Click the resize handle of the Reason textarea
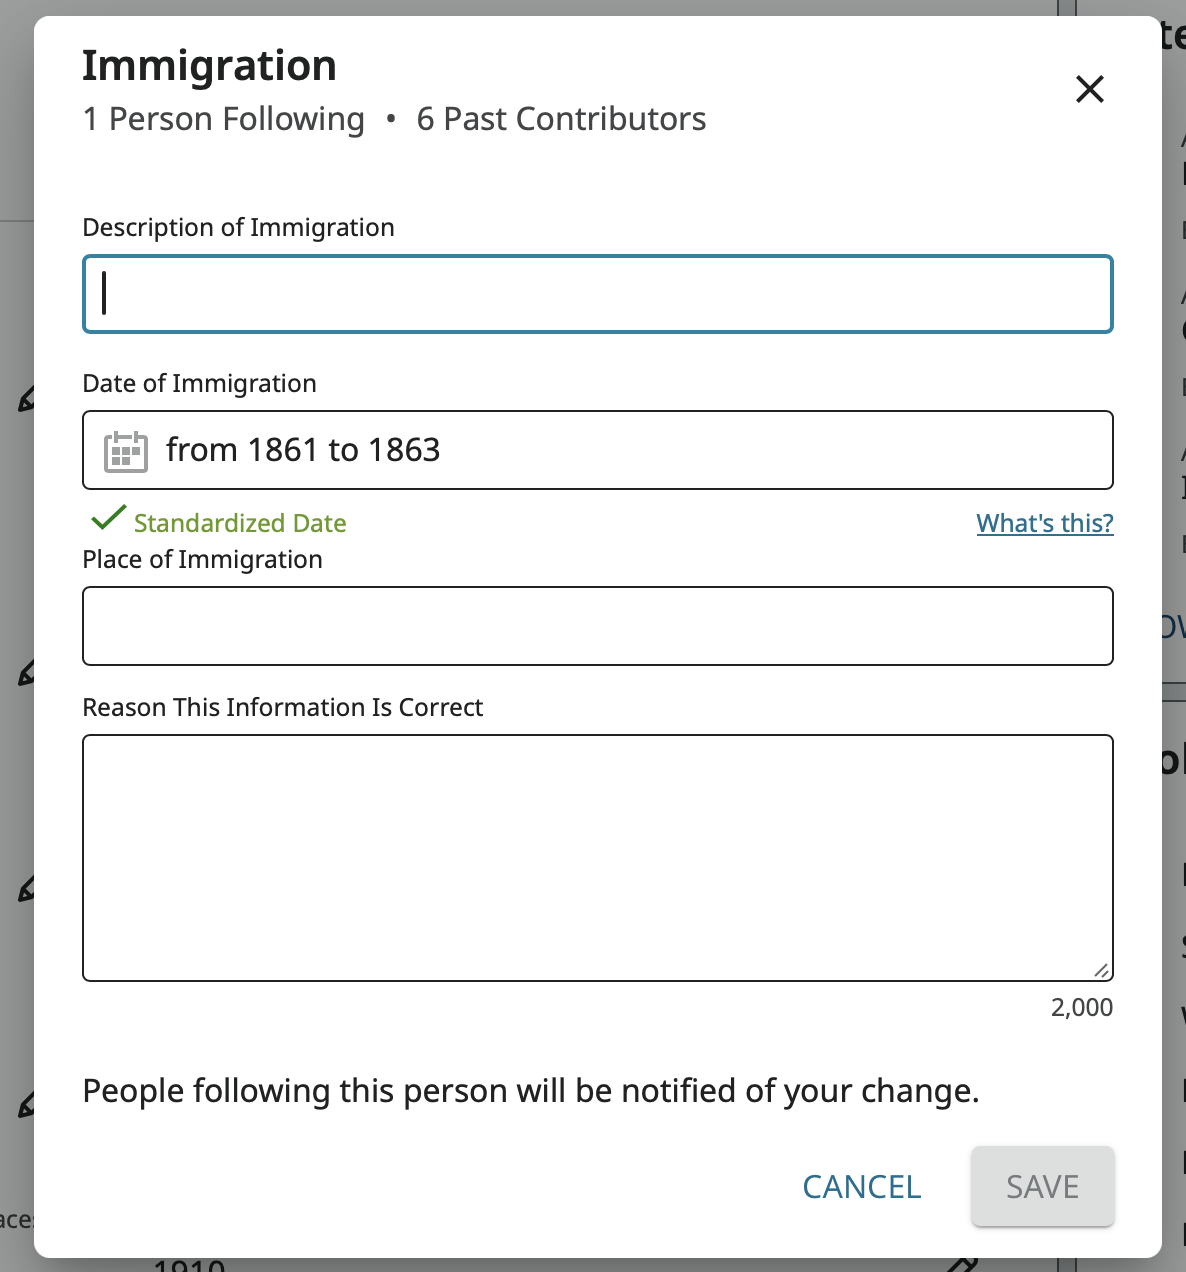1186x1272 pixels. coord(1102,968)
